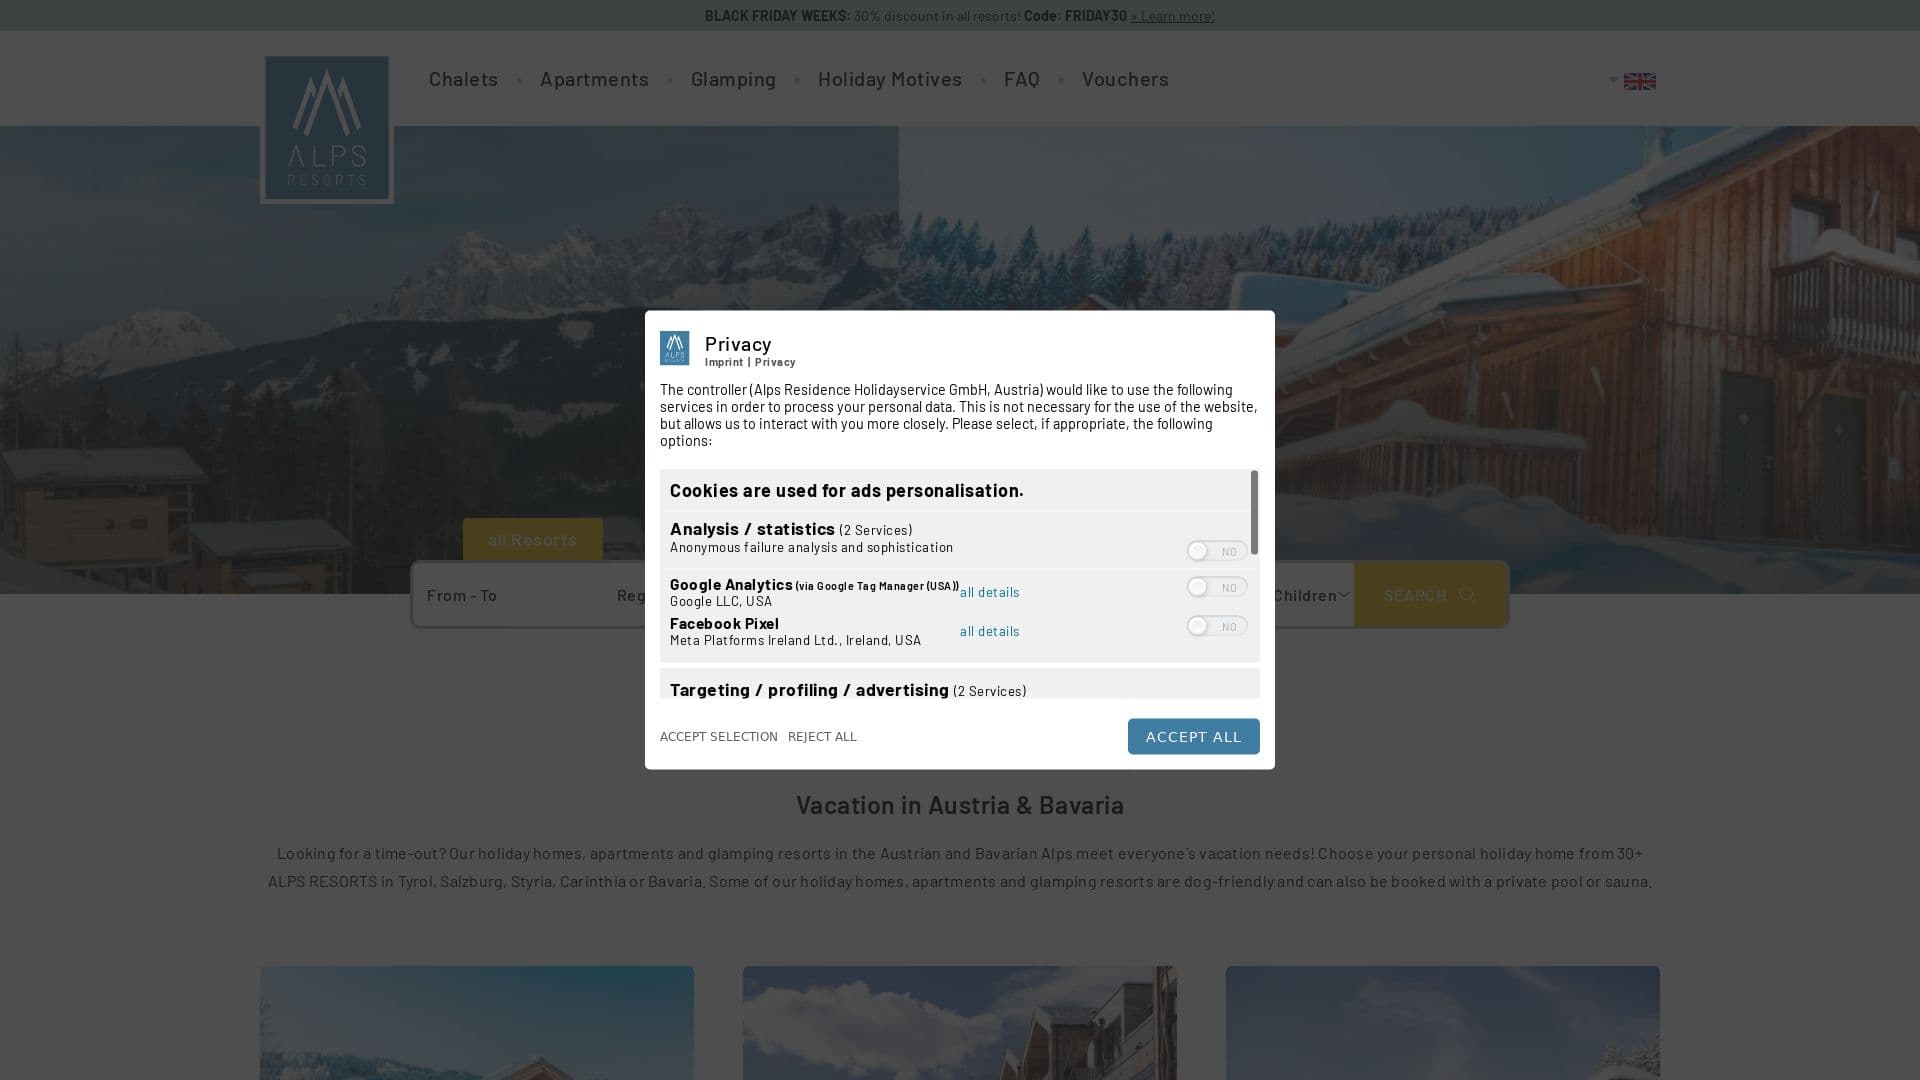Turn on the Google Analytics switch
1920x1080 pixels.
click(1215, 587)
